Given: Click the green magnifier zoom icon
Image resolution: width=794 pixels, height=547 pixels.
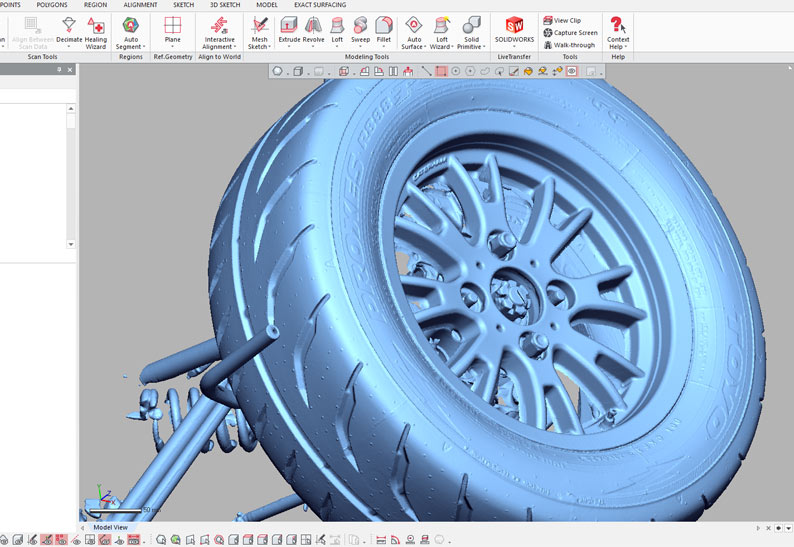Looking at the screenshot, I should tap(175, 539).
